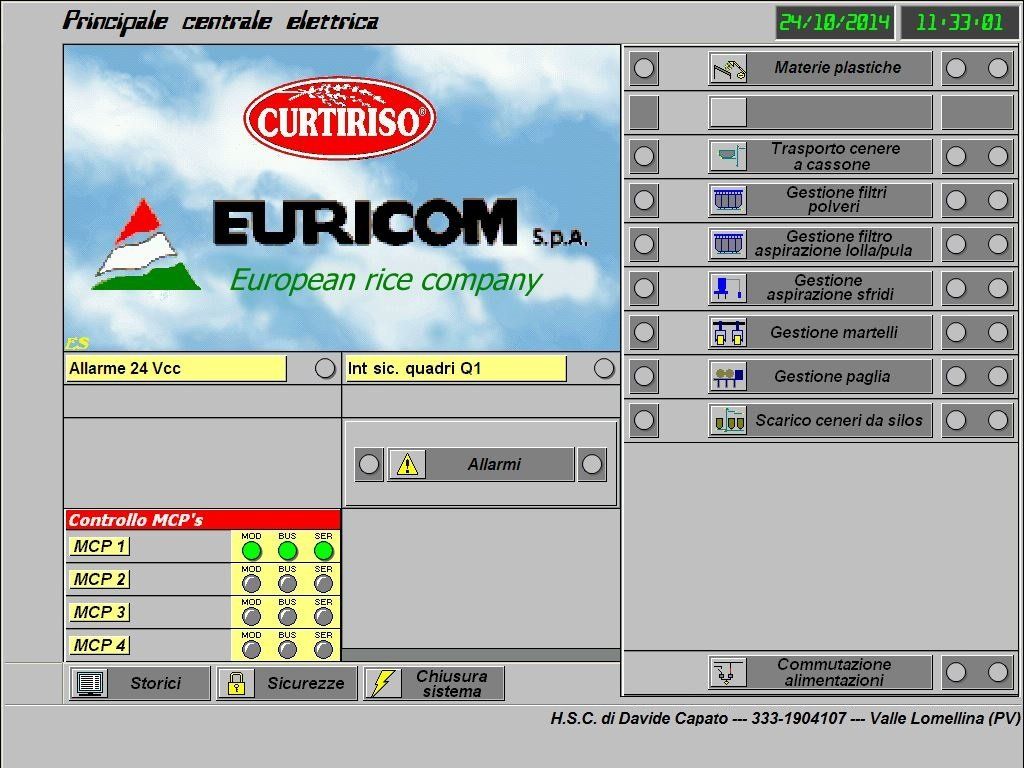Click the Allarme 24 Vcc yellow label
Screen dimensions: 1024x768
point(176,368)
